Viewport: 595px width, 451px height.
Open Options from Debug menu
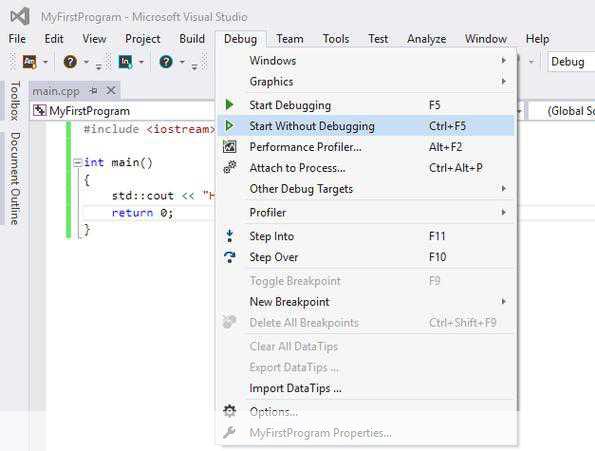click(366, 412)
